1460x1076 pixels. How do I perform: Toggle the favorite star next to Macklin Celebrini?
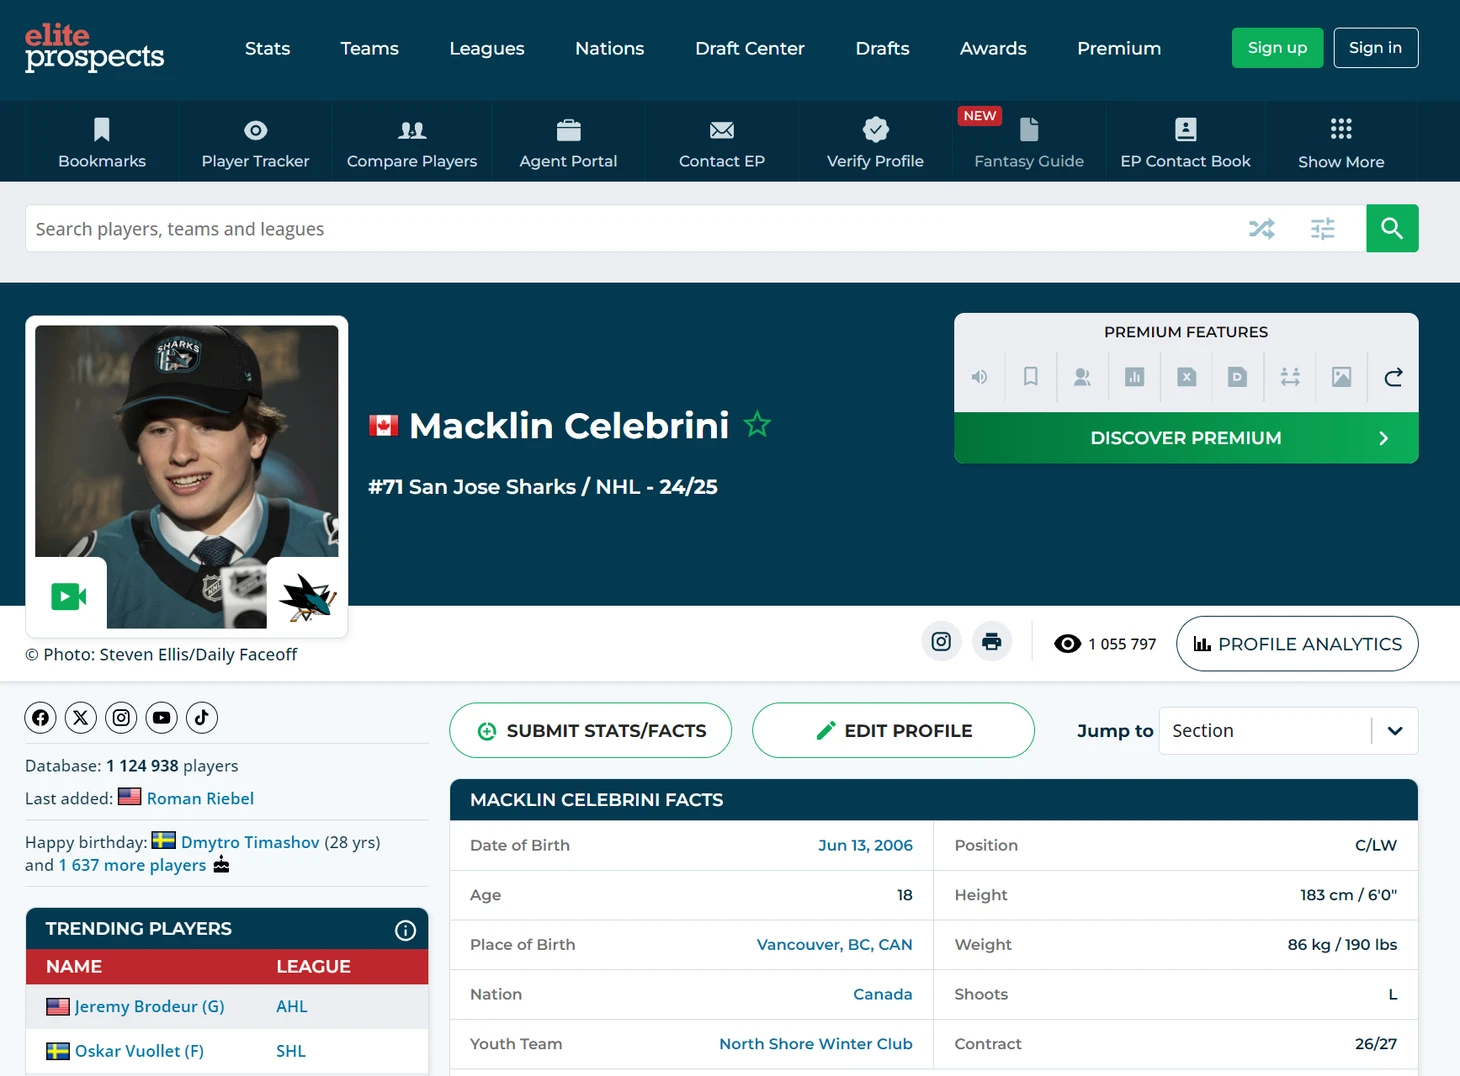click(757, 425)
